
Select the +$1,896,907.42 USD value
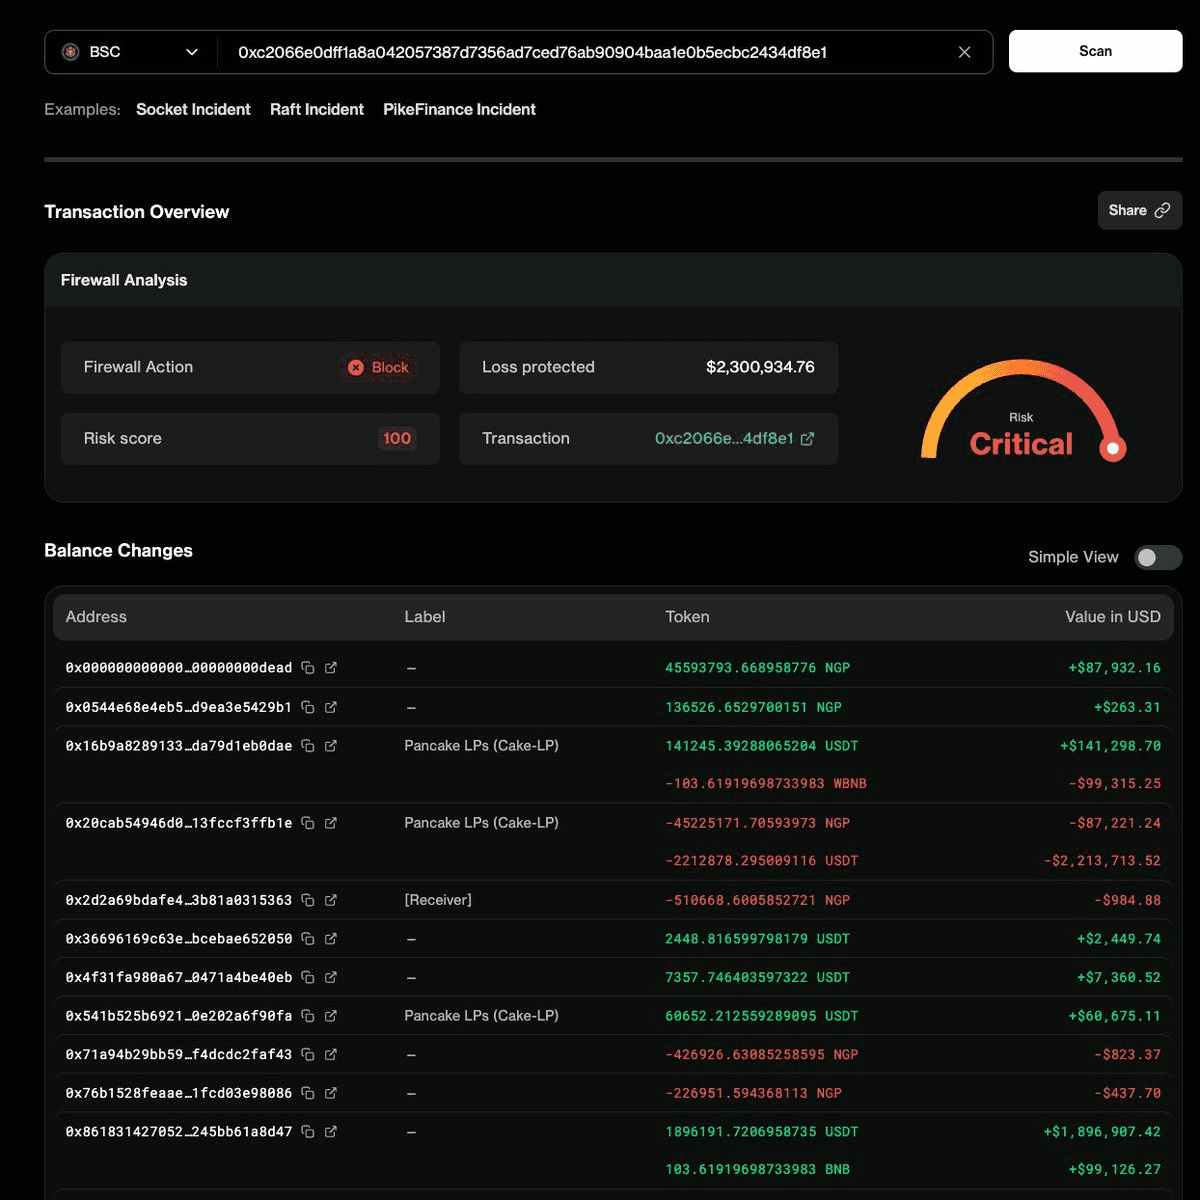1102,1132
